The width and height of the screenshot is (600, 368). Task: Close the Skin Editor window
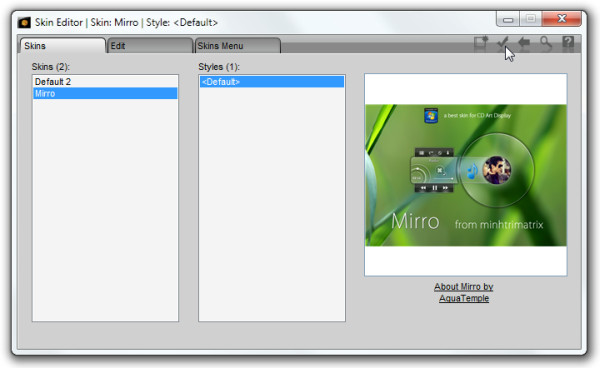[562, 19]
